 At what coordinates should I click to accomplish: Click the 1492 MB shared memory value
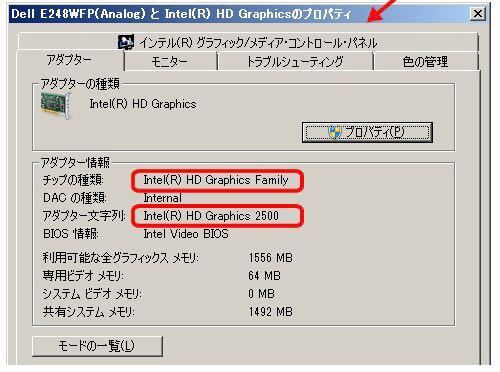point(270,312)
